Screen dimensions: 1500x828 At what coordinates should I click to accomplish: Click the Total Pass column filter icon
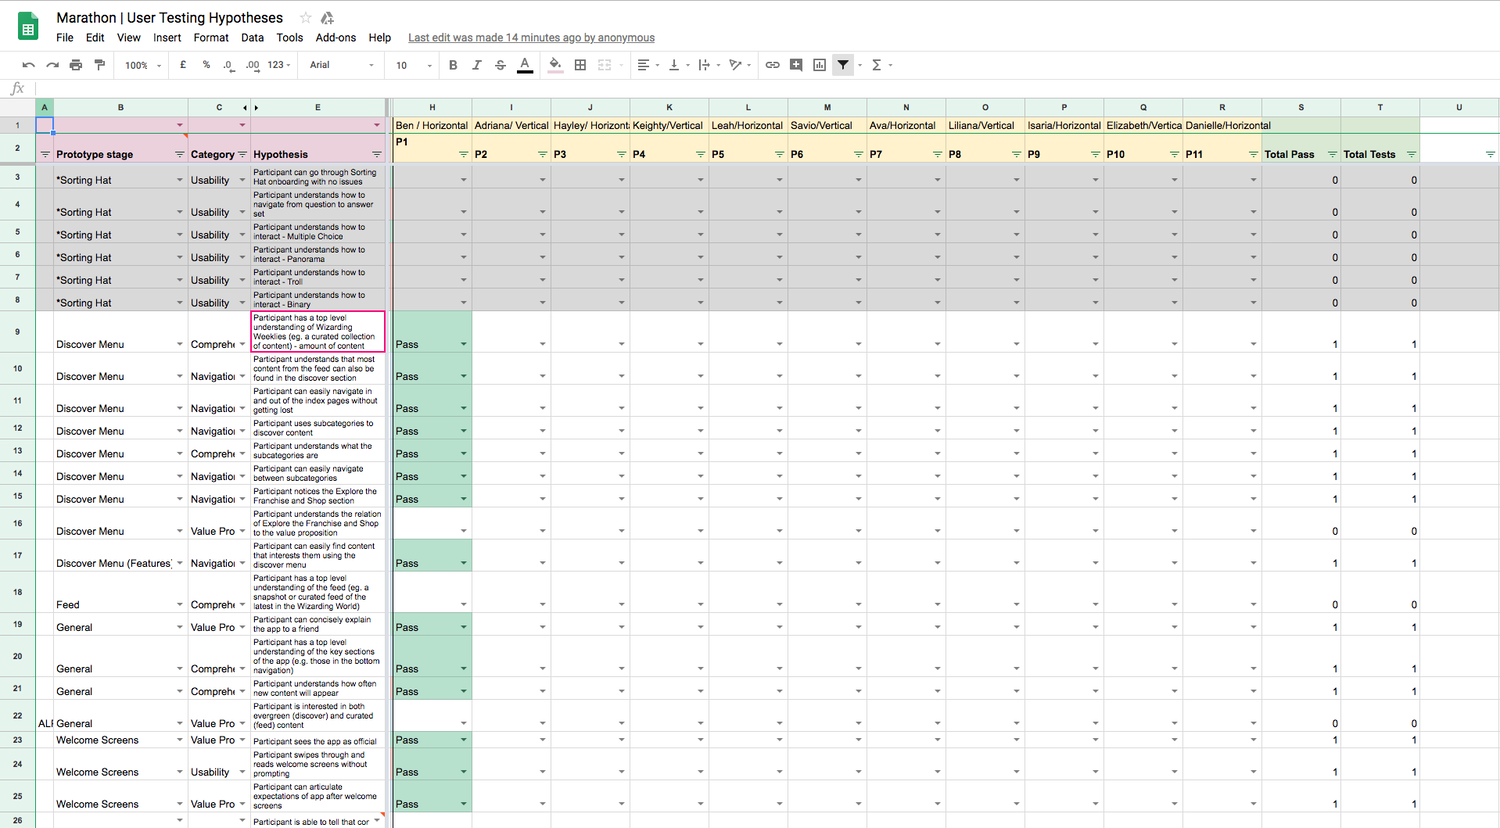[1332, 155]
